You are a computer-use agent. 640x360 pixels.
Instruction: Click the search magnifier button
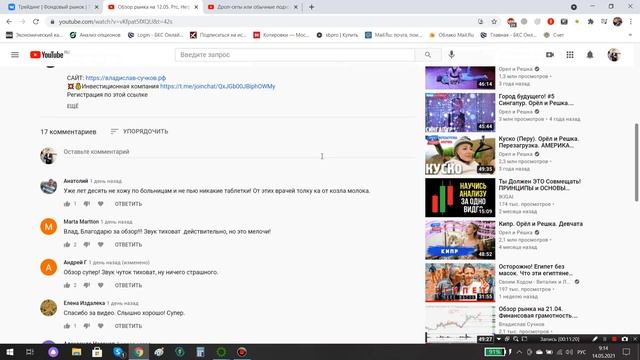point(428,55)
